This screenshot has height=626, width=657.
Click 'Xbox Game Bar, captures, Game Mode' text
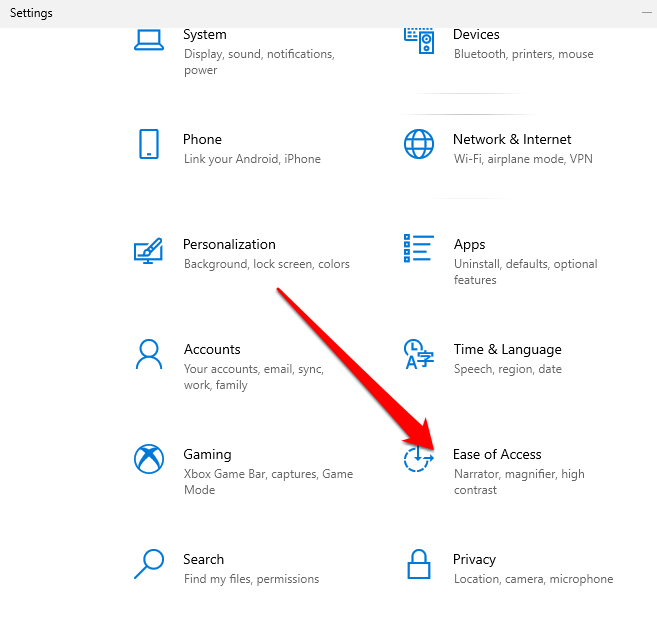click(x=268, y=482)
